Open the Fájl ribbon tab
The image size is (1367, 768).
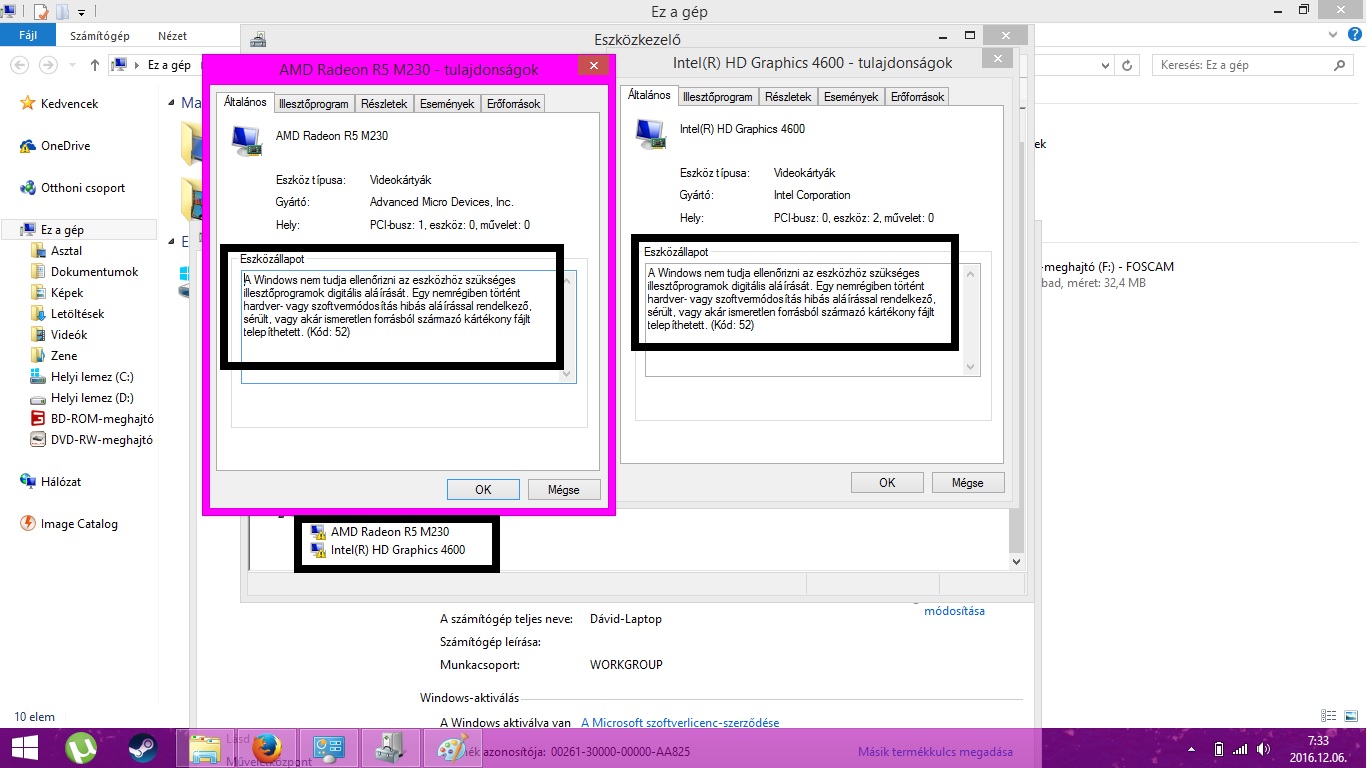[x=28, y=36]
